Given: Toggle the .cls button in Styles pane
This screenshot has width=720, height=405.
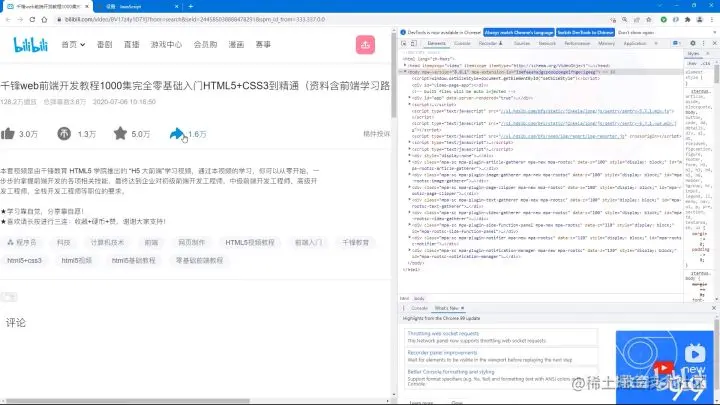Looking at the screenshot, I should pos(707,63).
